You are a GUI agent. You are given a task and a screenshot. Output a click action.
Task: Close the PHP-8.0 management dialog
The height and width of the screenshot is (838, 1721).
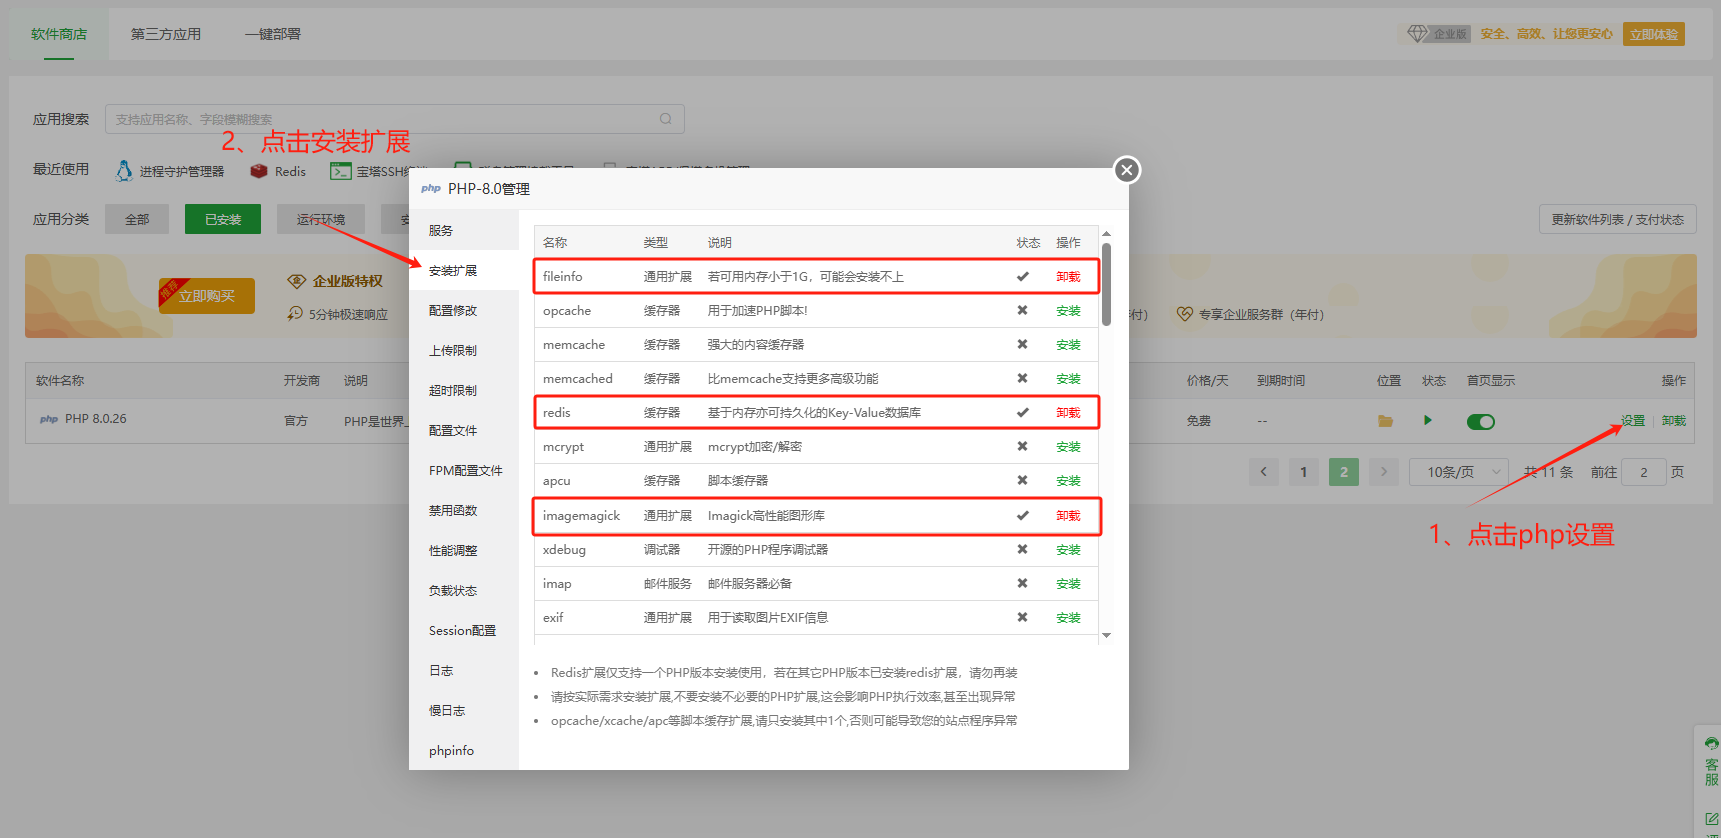coord(1127,170)
